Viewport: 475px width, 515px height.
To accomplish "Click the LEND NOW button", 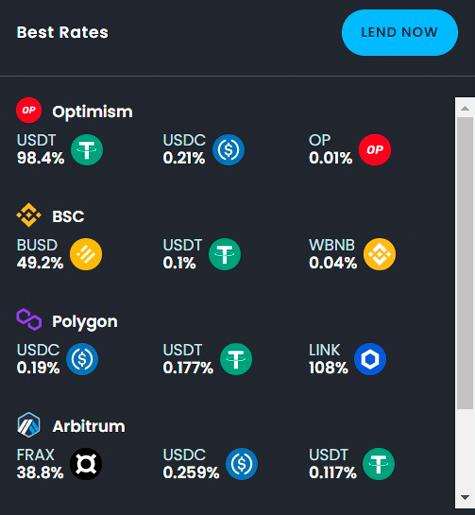I will tap(400, 33).
